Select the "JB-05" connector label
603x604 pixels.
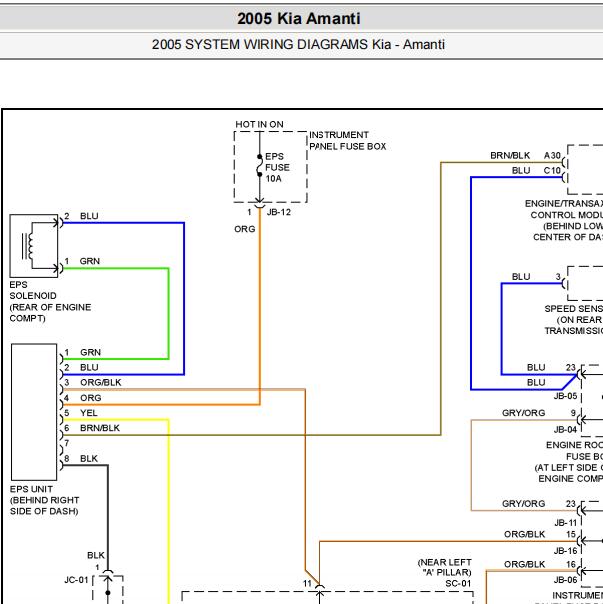tap(565, 396)
